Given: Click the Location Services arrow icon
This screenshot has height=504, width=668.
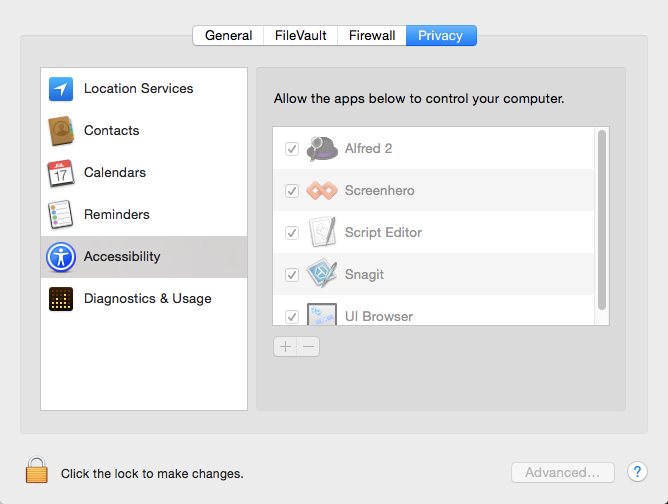Looking at the screenshot, I should click(60, 89).
